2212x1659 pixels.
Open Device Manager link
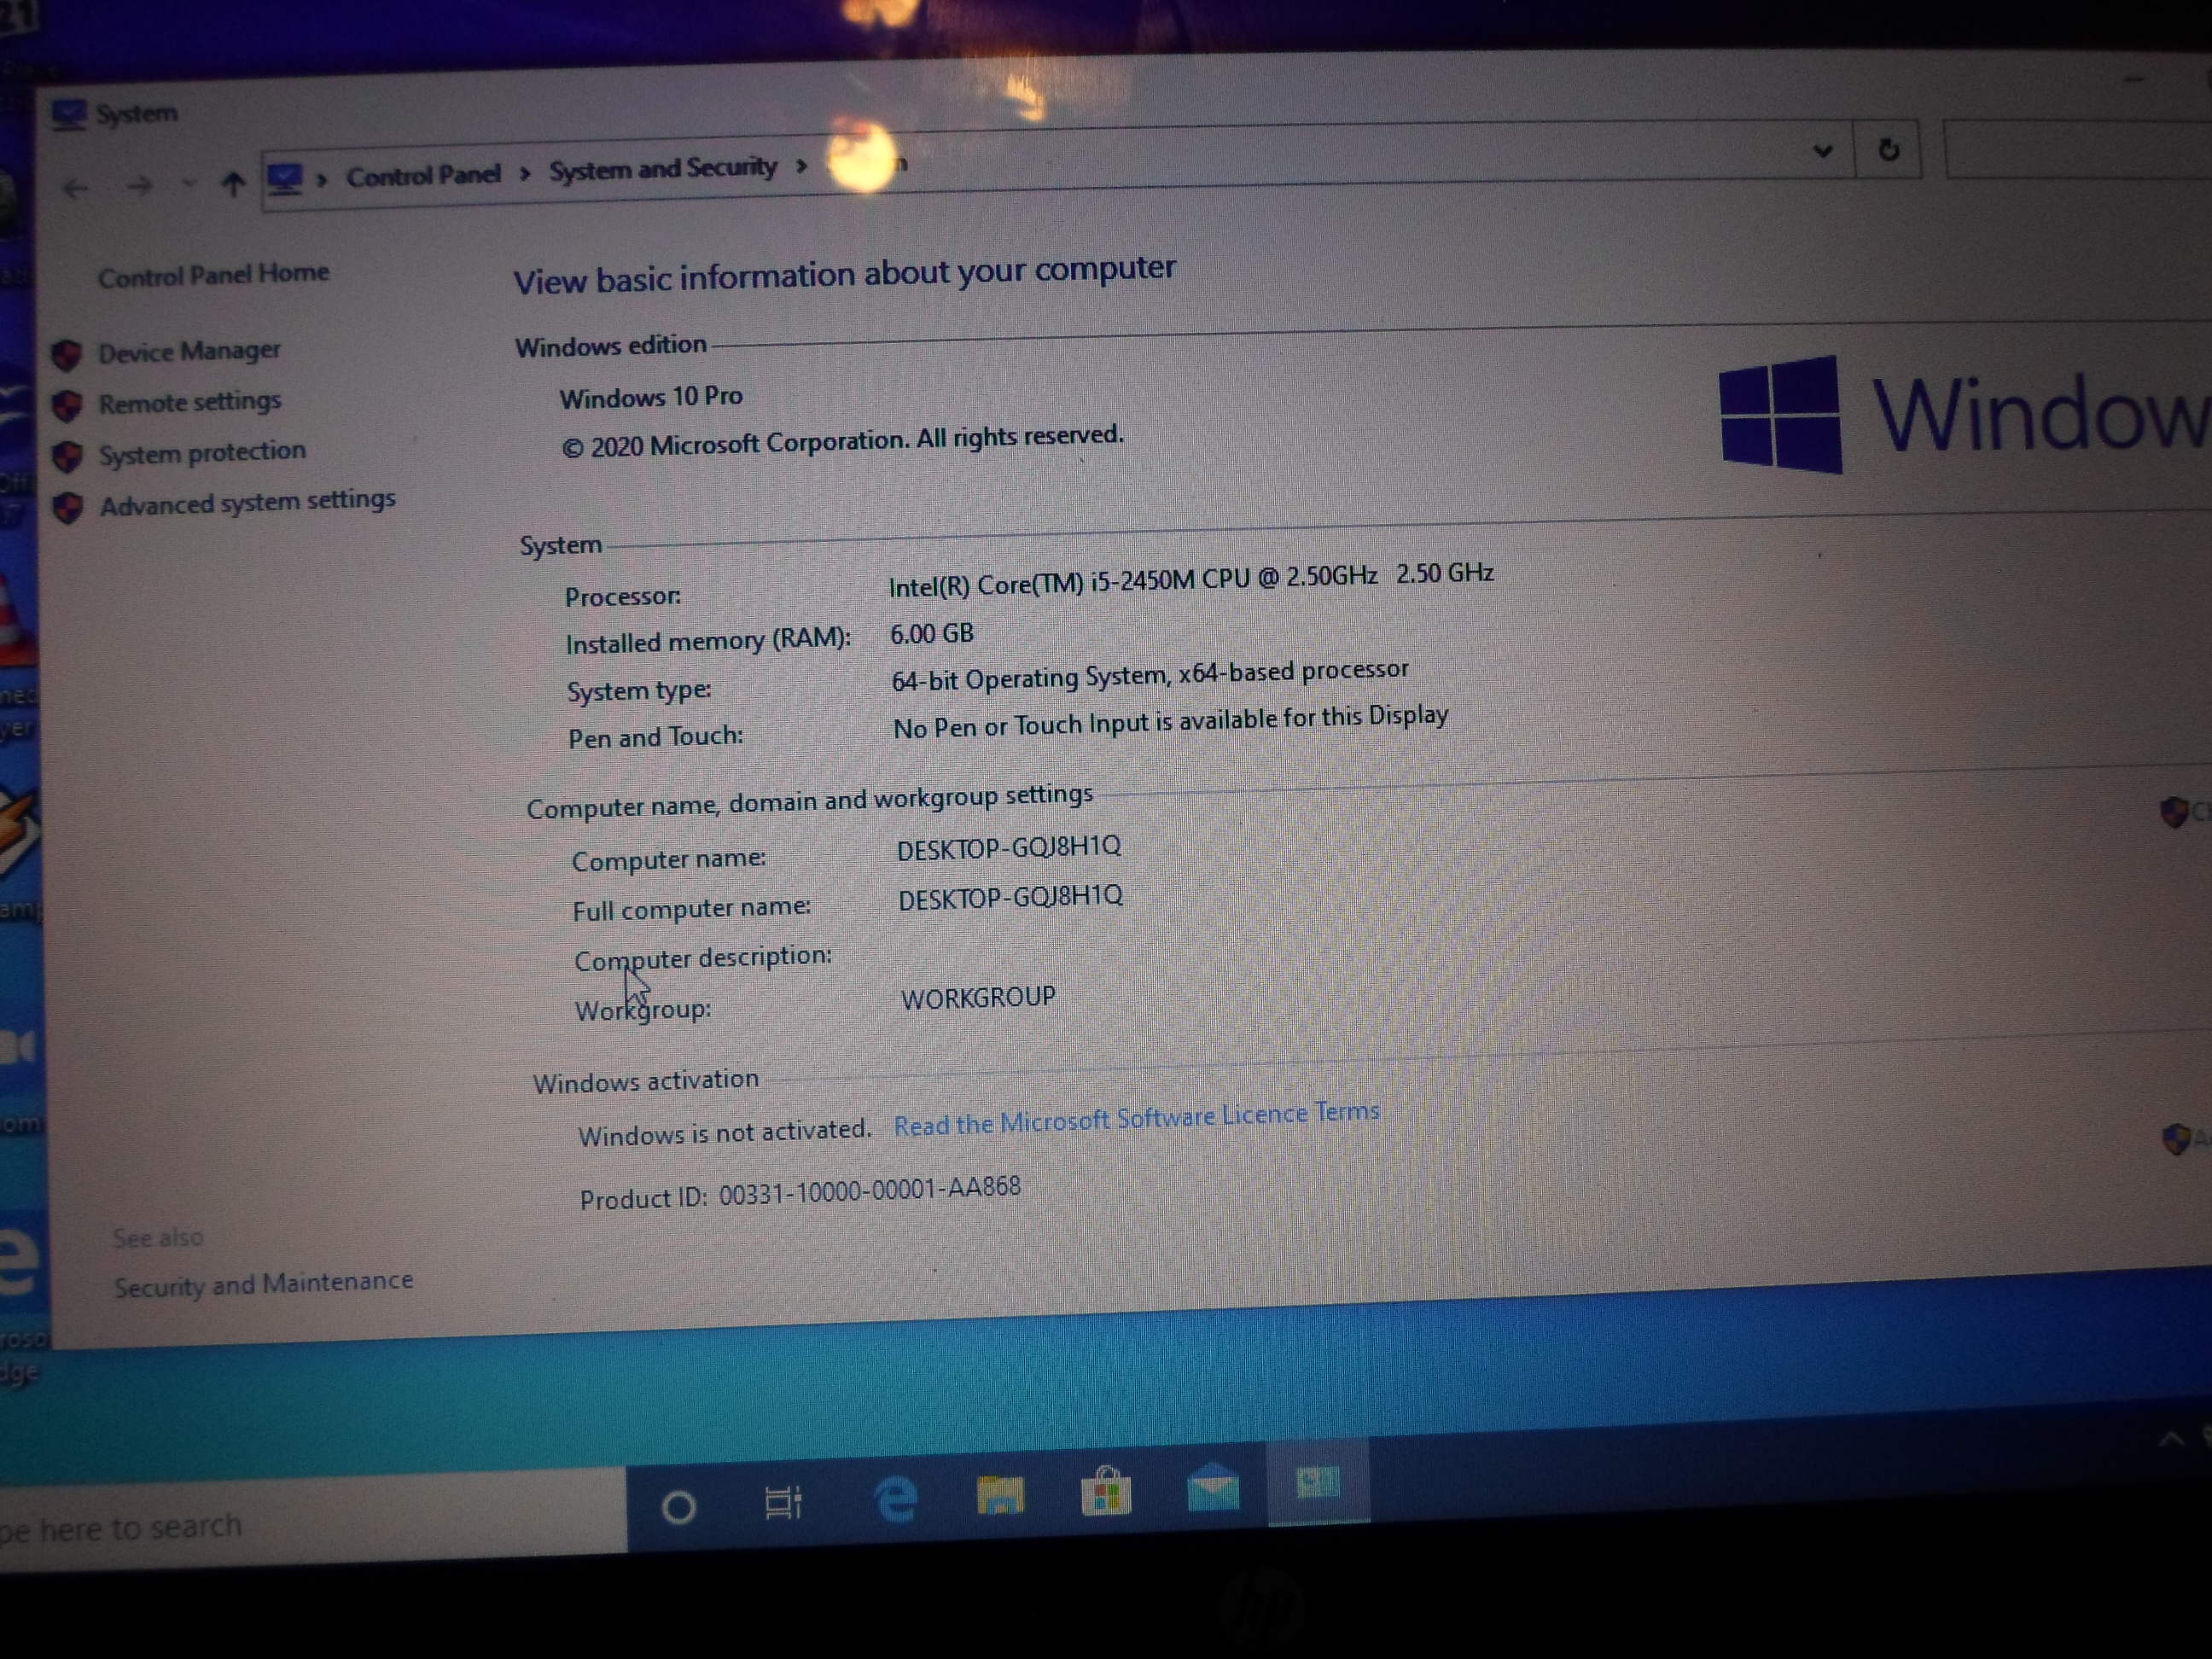(x=189, y=351)
